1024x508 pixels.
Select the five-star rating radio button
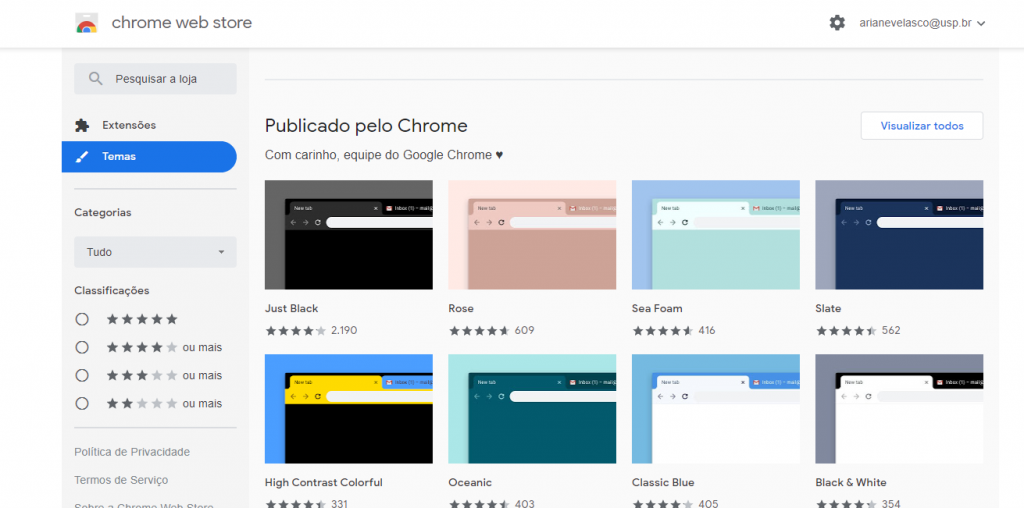[x=82, y=319]
